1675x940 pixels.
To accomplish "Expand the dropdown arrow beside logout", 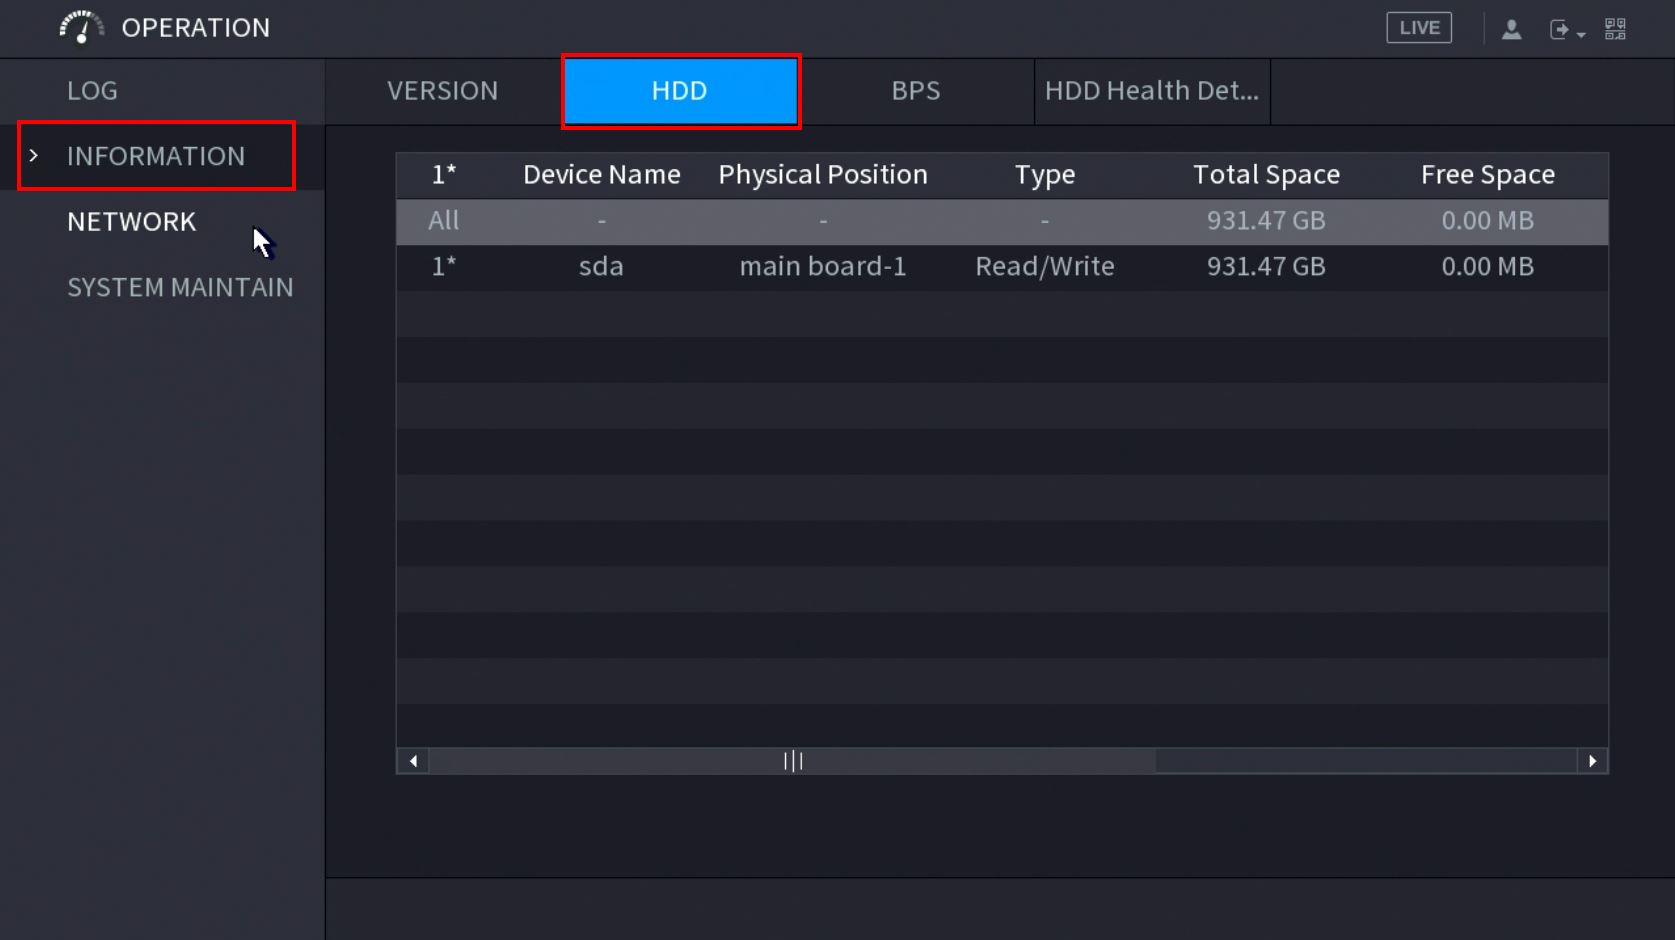I will pyautogui.click(x=1581, y=34).
